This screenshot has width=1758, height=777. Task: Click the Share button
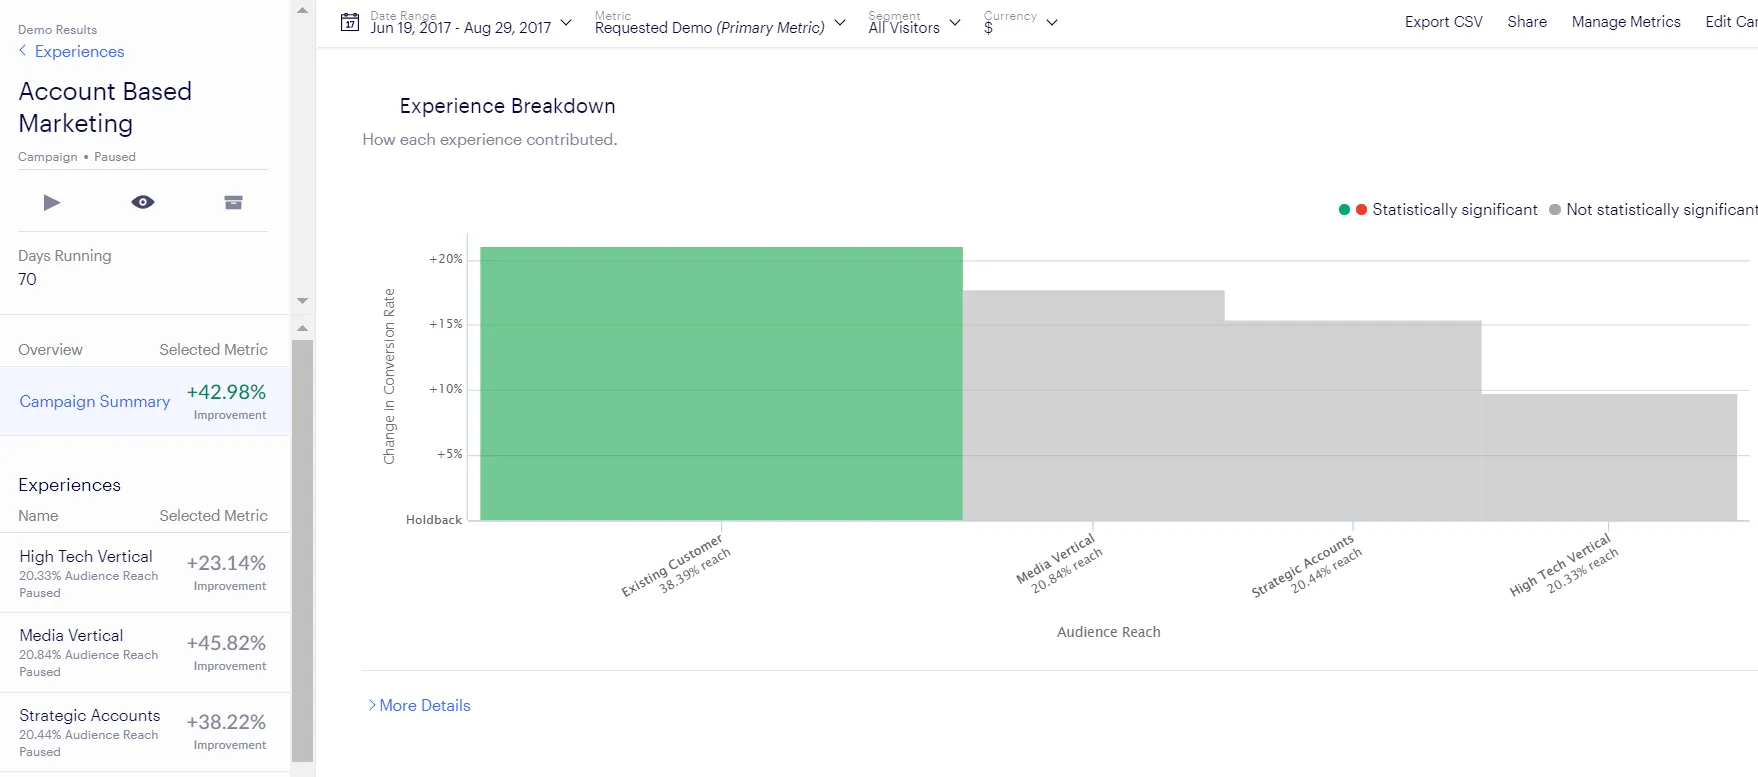[x=1527, y=22]
